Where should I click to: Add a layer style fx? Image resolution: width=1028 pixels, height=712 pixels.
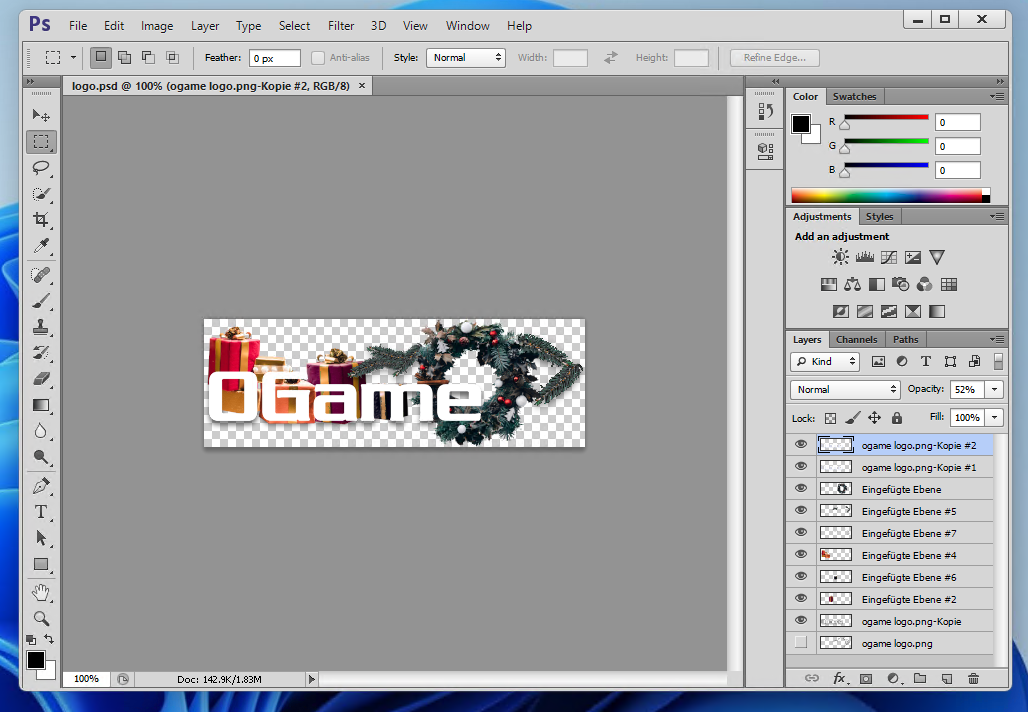839,679
